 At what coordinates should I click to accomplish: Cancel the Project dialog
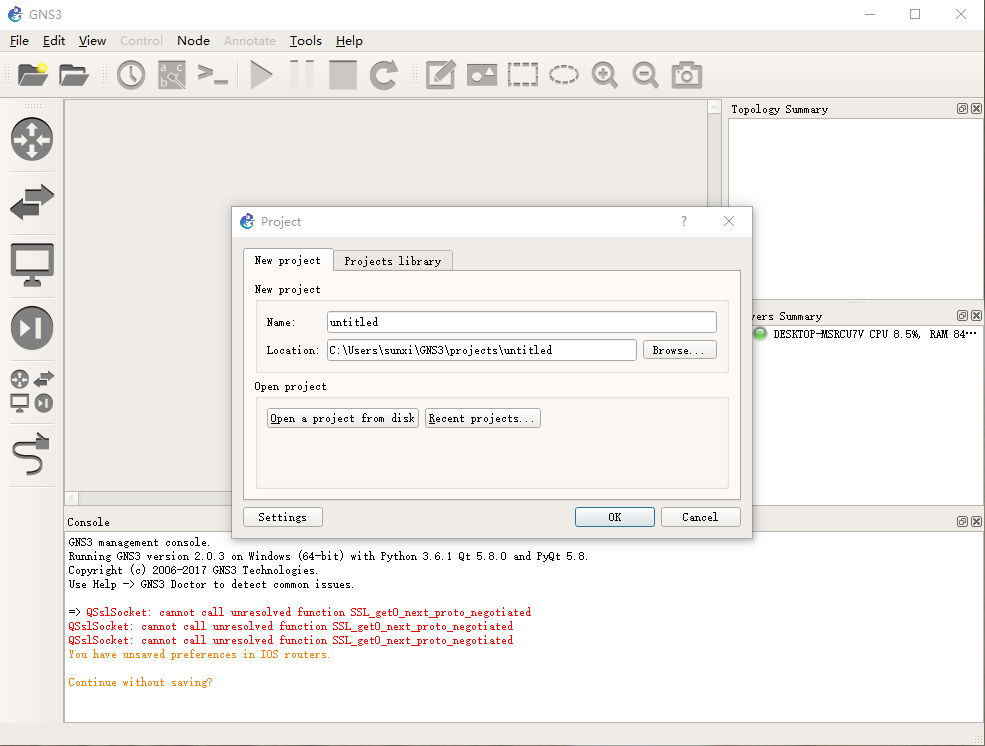700,517
